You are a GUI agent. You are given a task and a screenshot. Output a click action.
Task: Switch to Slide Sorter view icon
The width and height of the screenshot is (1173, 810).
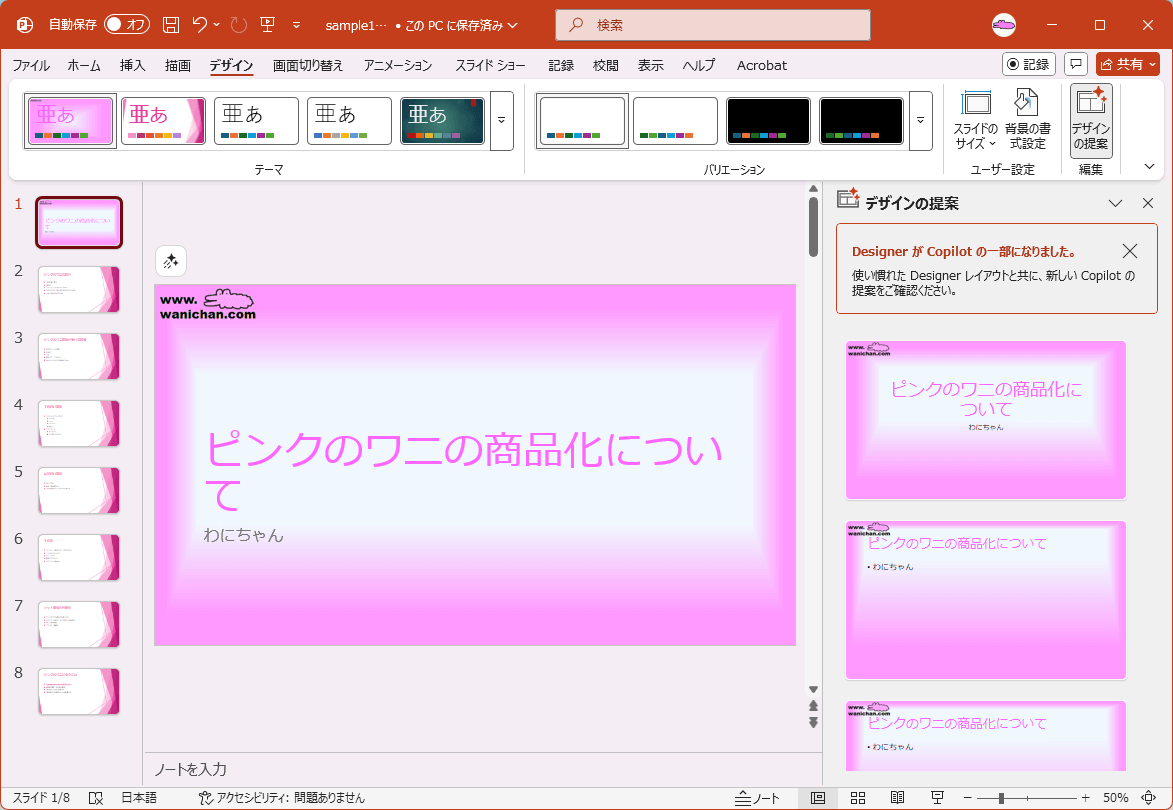click(857, 798)
